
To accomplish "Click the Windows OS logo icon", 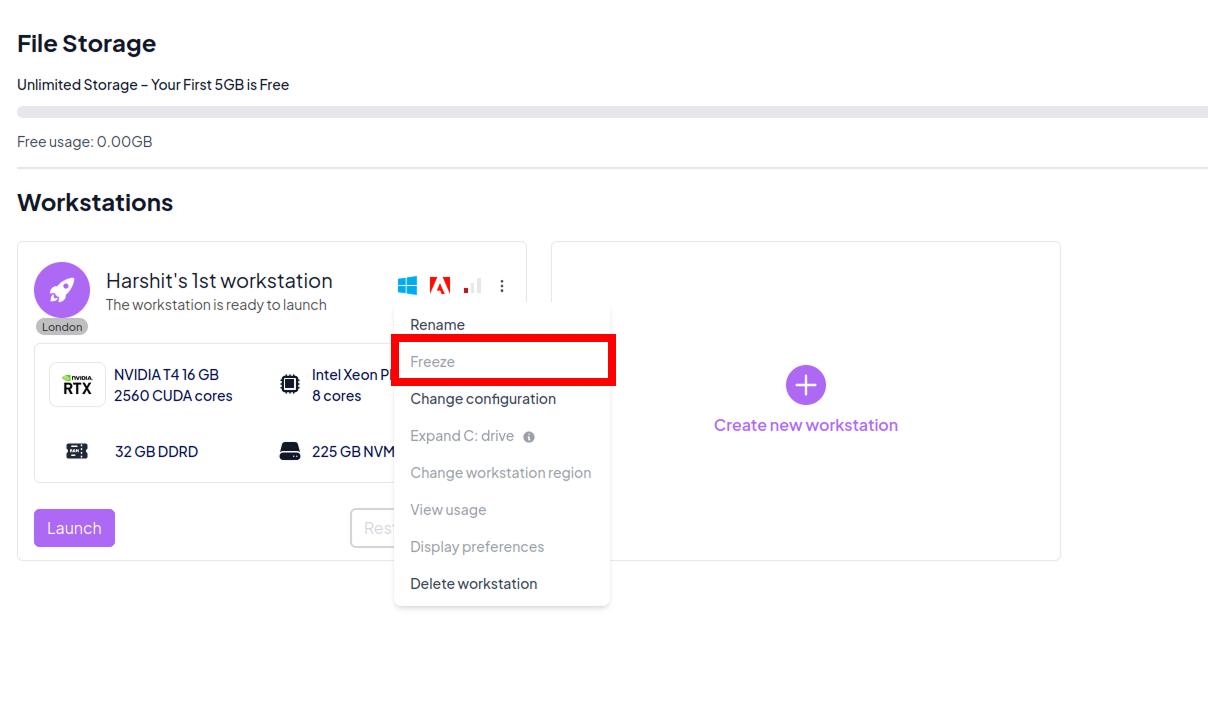I will [x=407, y=286].
